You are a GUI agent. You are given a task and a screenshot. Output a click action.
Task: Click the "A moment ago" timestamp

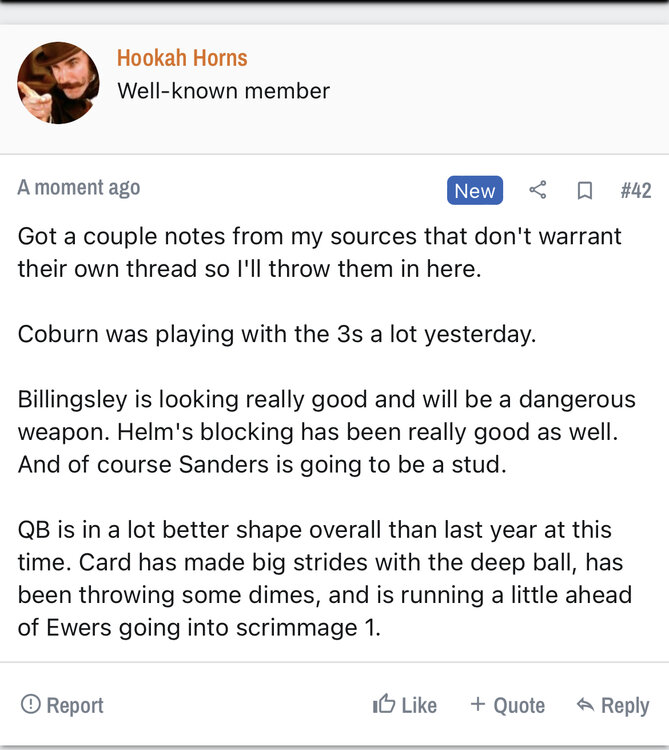point(79,187)
